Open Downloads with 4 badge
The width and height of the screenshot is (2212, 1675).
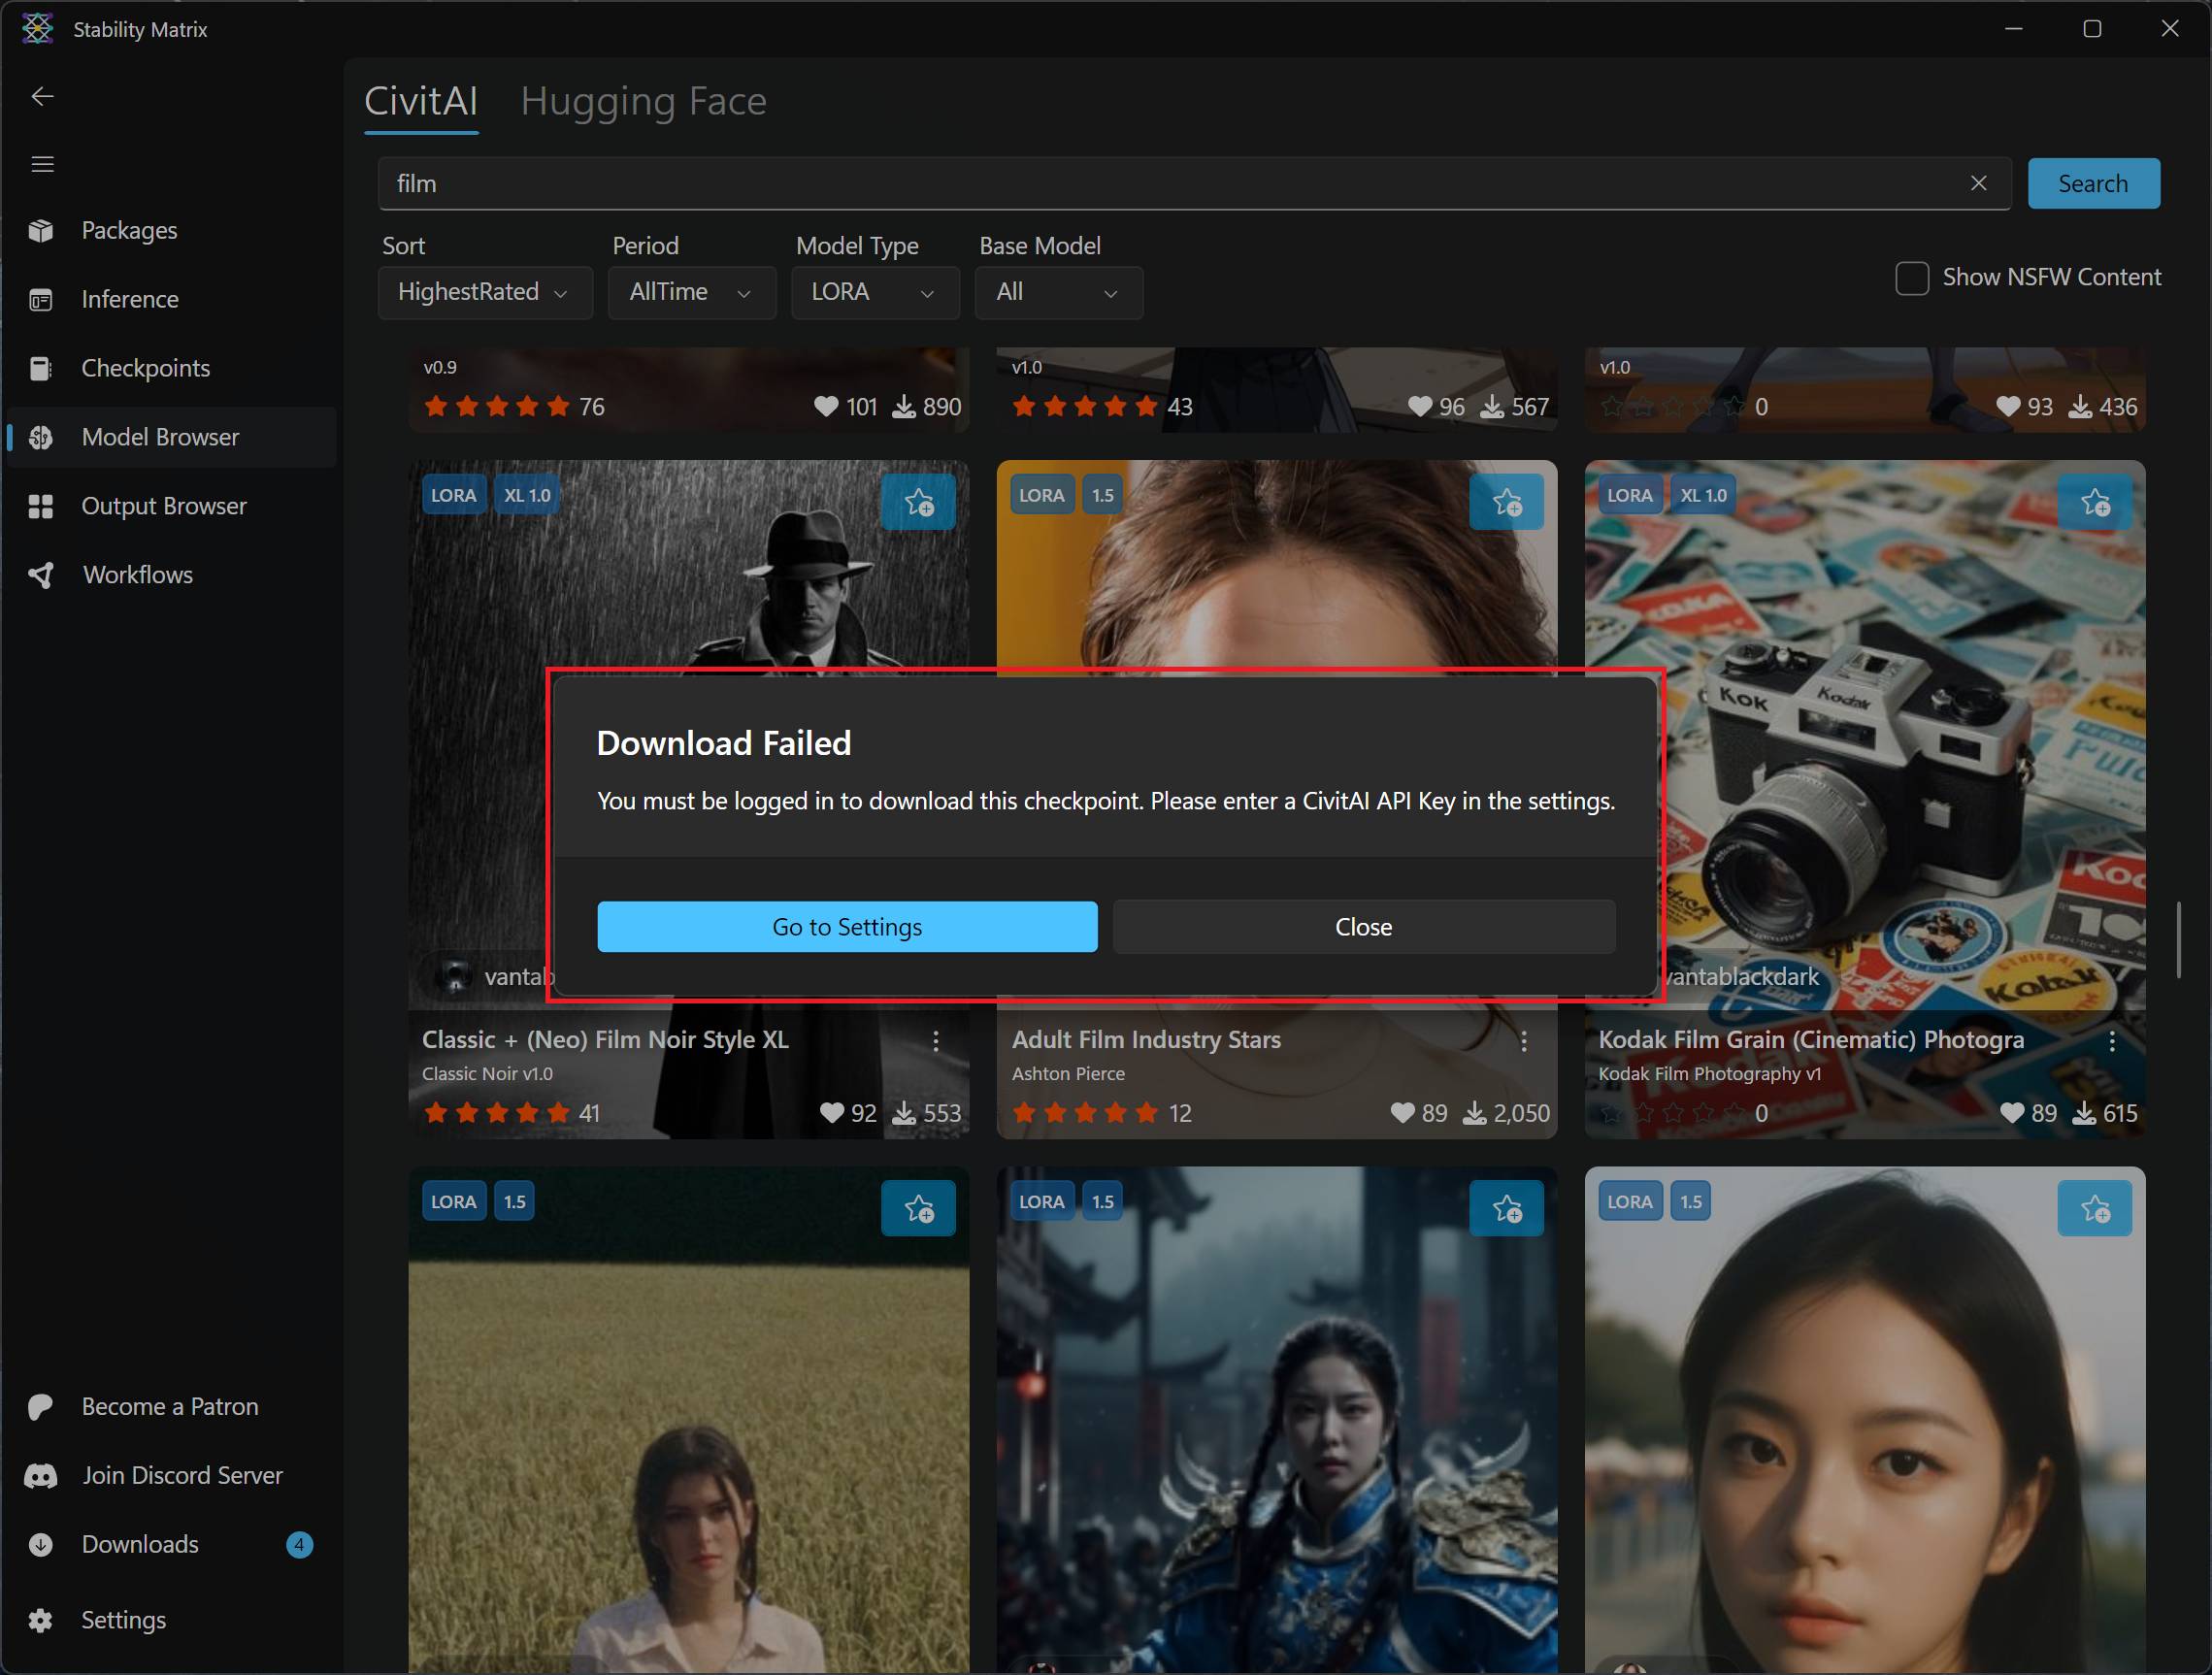[x=140, y=1544]
